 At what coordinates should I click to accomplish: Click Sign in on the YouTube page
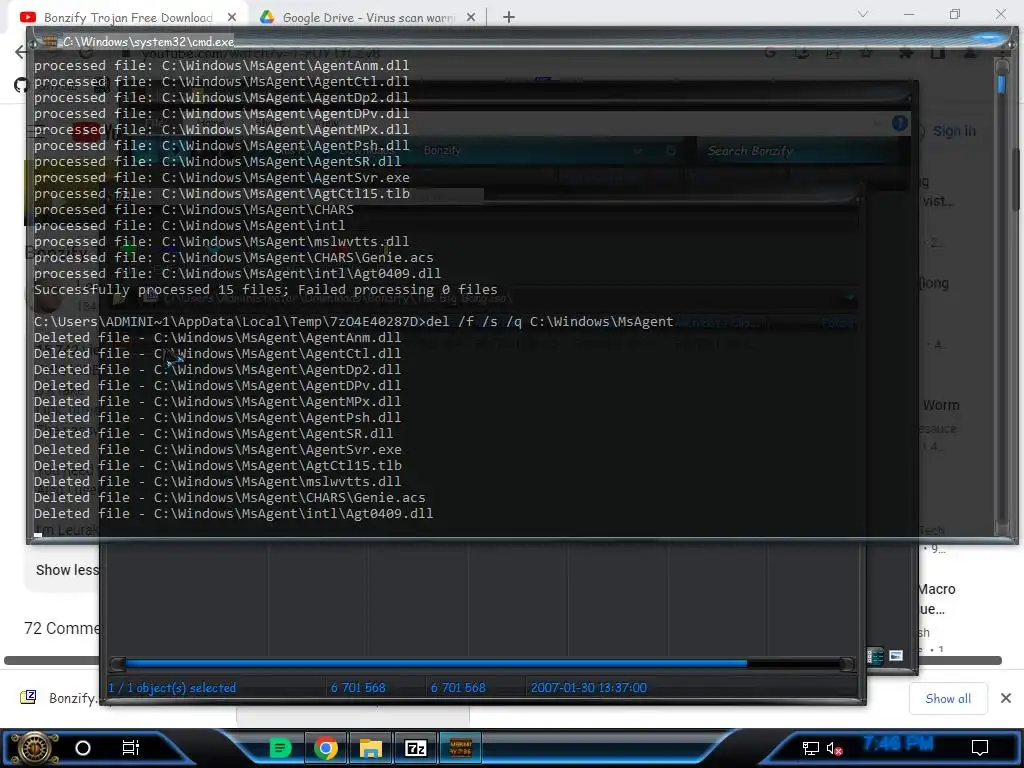[x=953, y=131]
